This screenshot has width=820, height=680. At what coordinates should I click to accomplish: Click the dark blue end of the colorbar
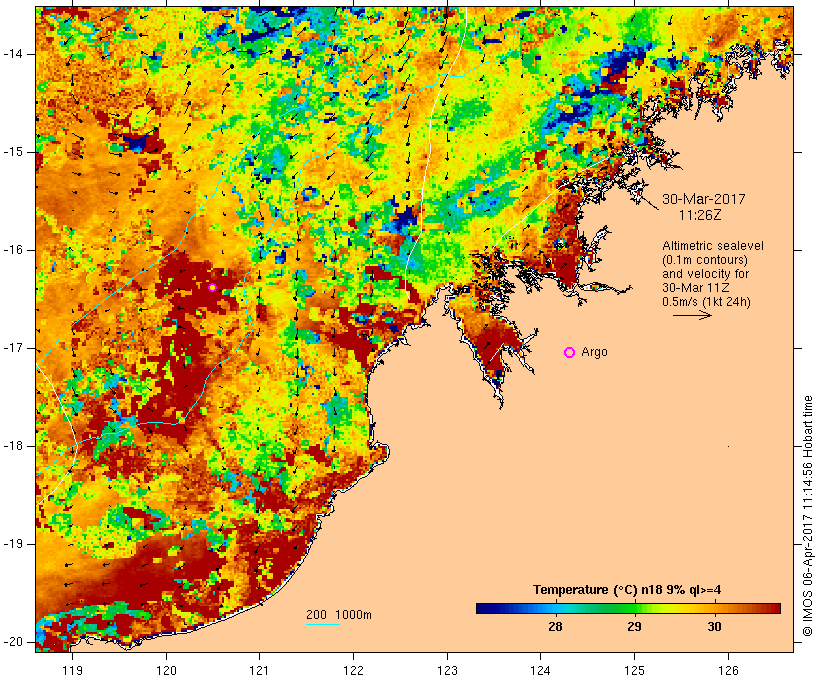(x=484, y=608)
